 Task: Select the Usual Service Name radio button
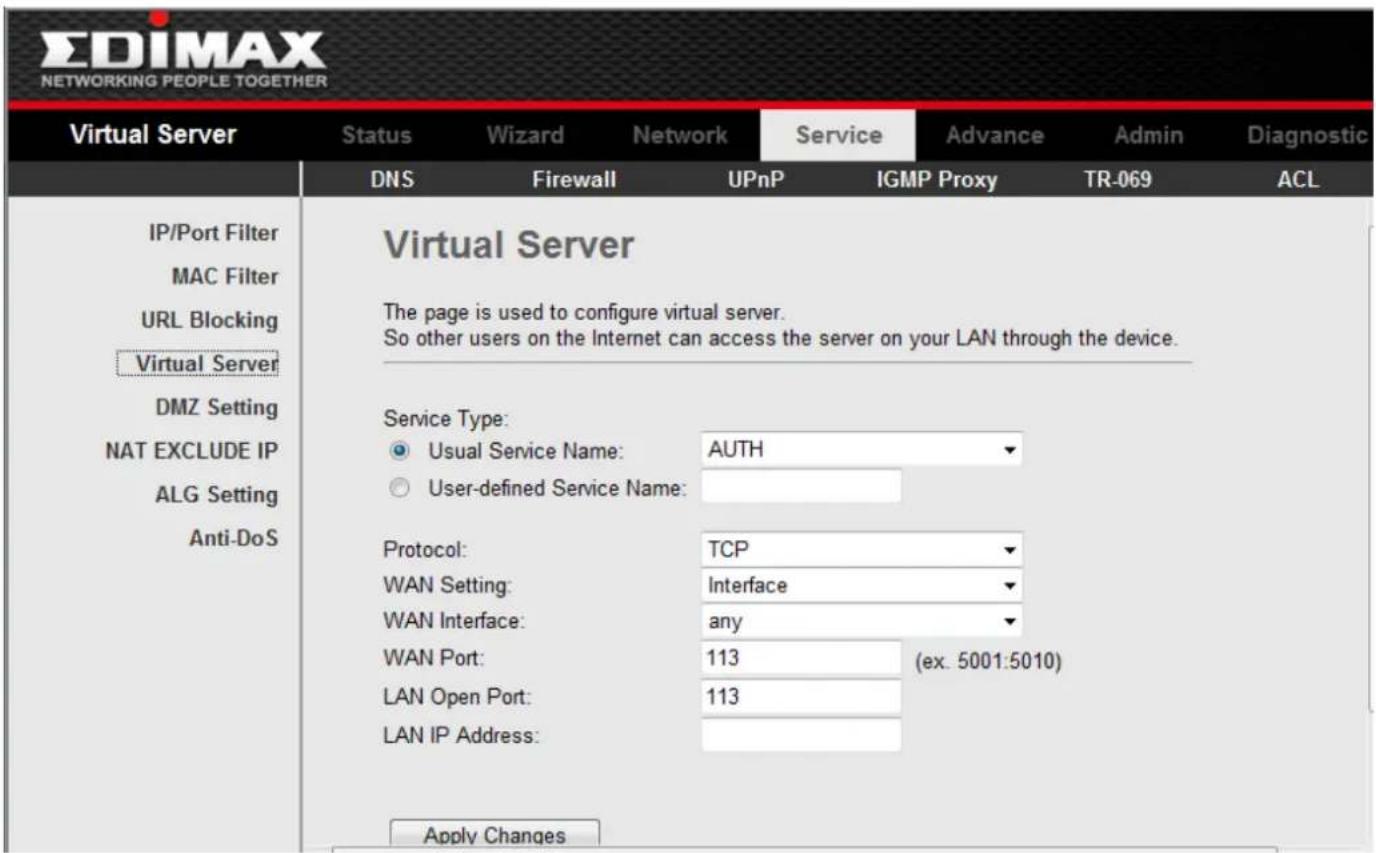[x=400, y=451]
